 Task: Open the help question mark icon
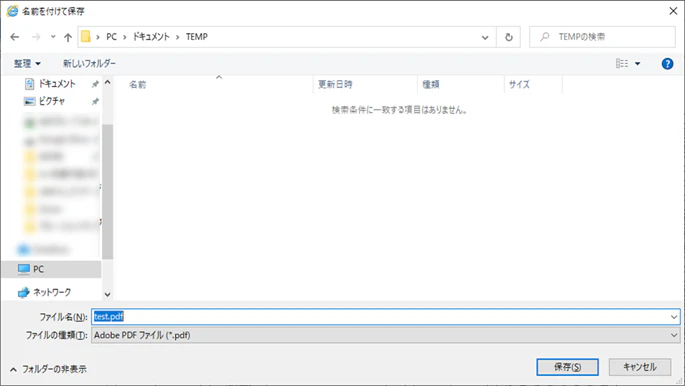click(x=667, y=64)
